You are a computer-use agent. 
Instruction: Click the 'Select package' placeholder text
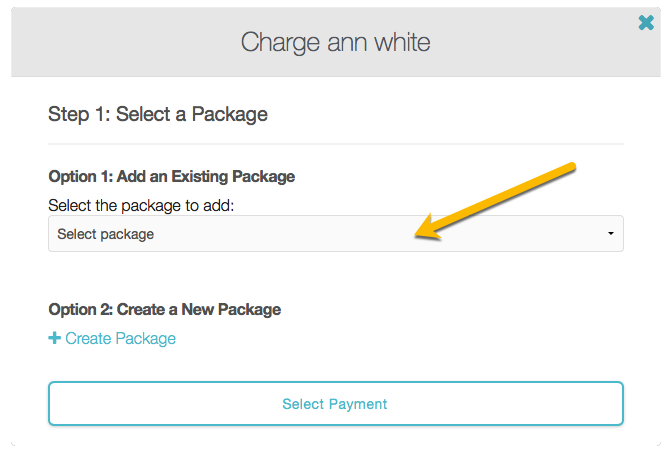tap(106, 234)
